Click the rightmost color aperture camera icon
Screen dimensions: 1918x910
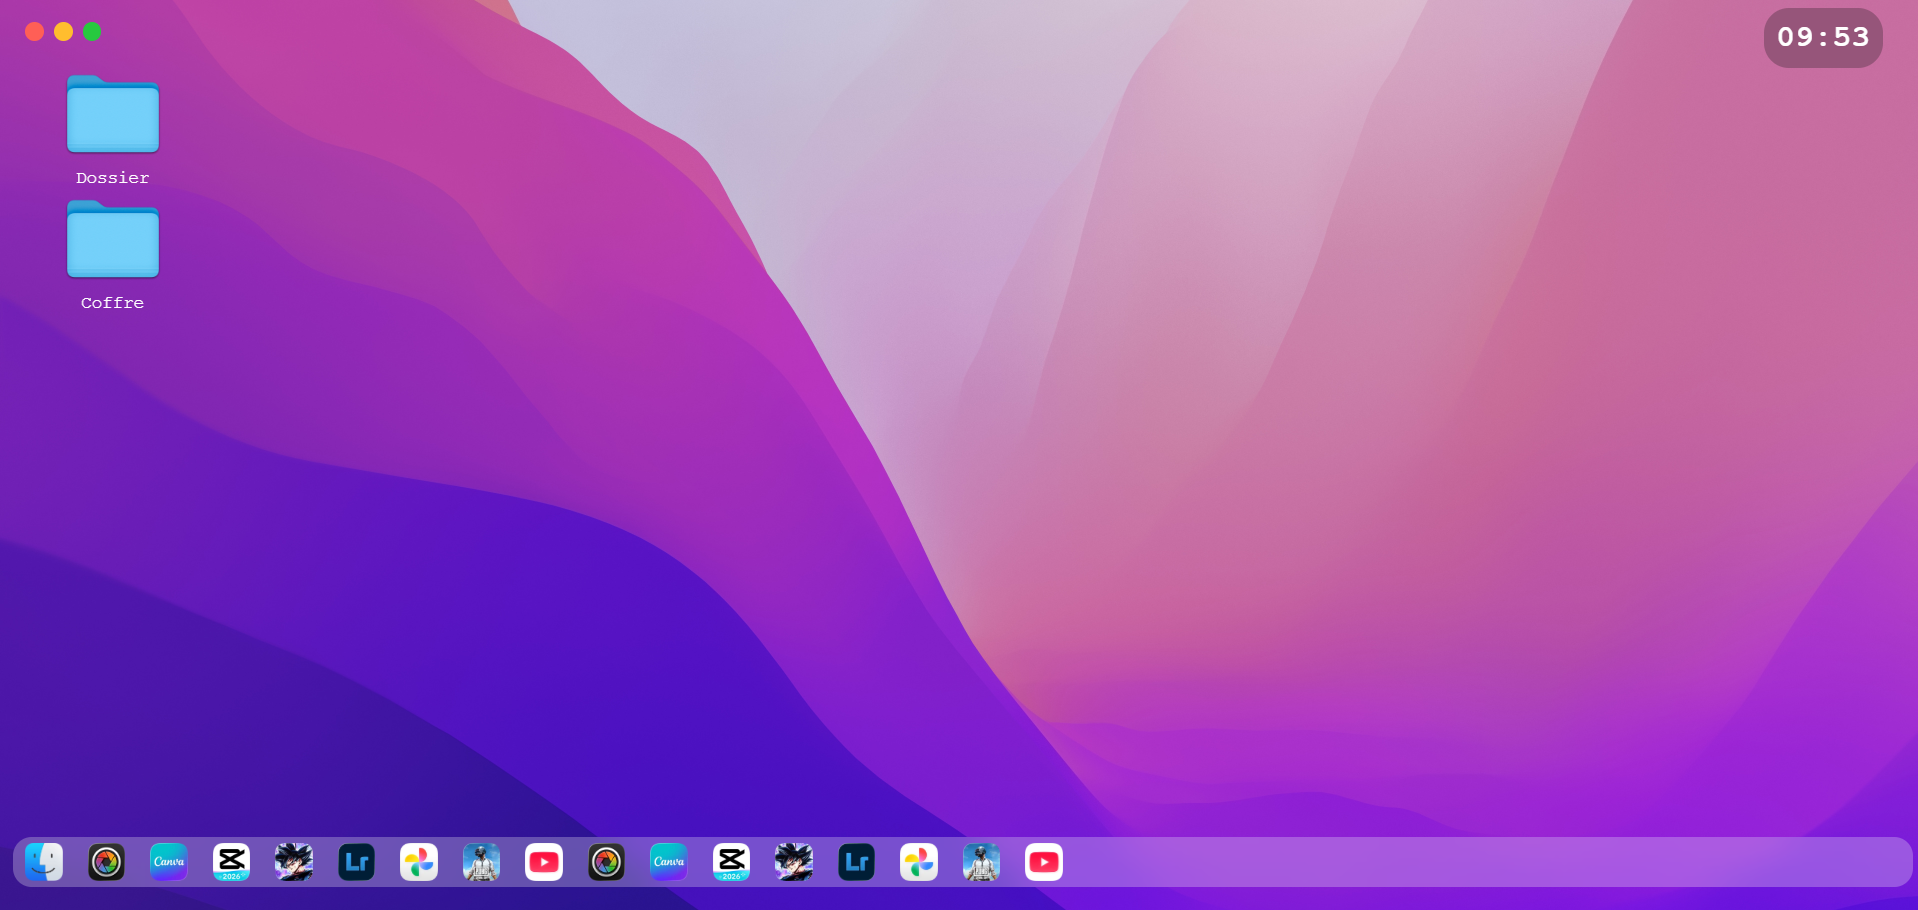tap(606, 862)
